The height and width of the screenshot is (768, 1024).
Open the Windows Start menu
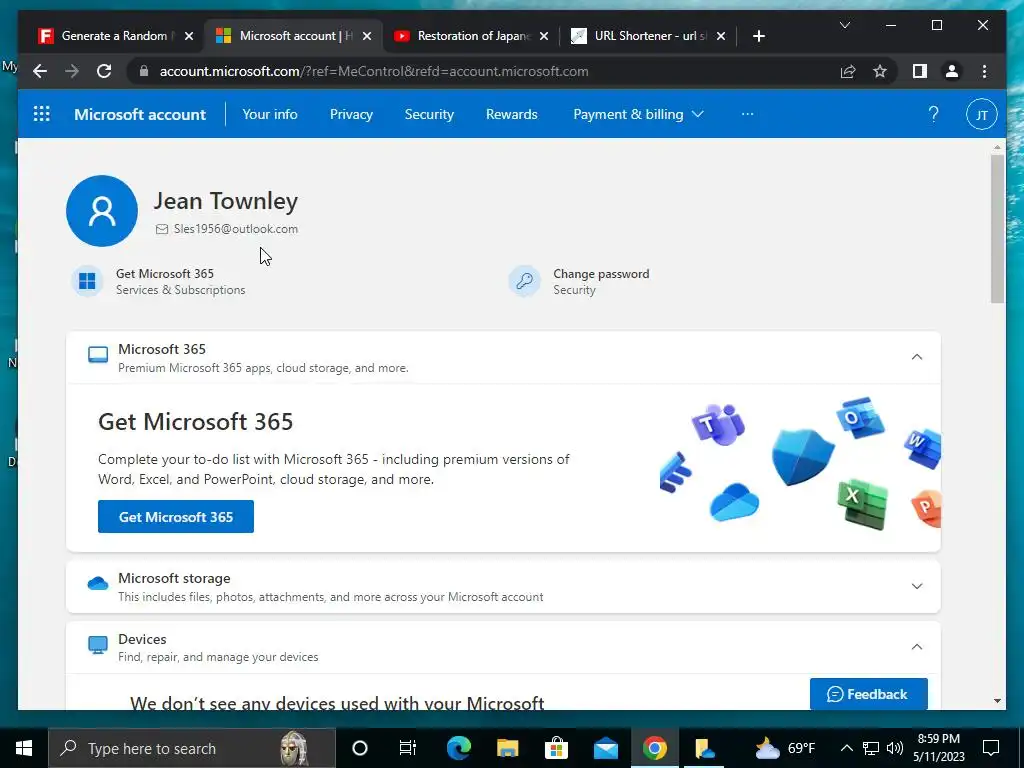pyautogui.click(x=24, y=748)
